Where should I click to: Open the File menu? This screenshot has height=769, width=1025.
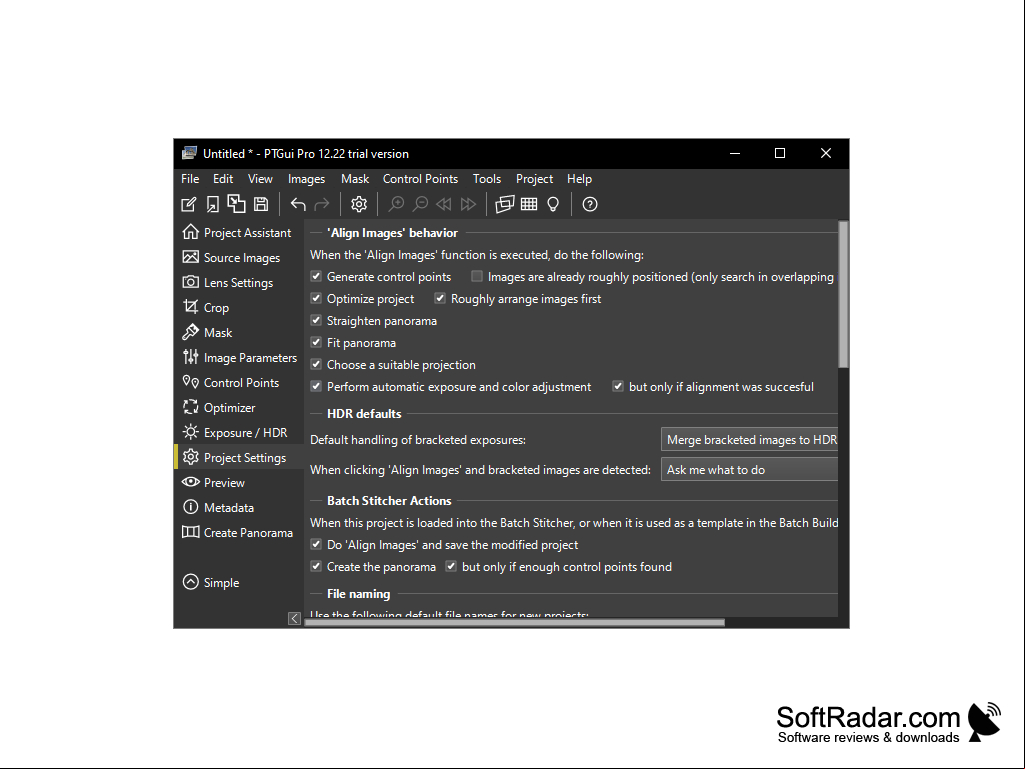pyautogui.click(x=190, y=179)
